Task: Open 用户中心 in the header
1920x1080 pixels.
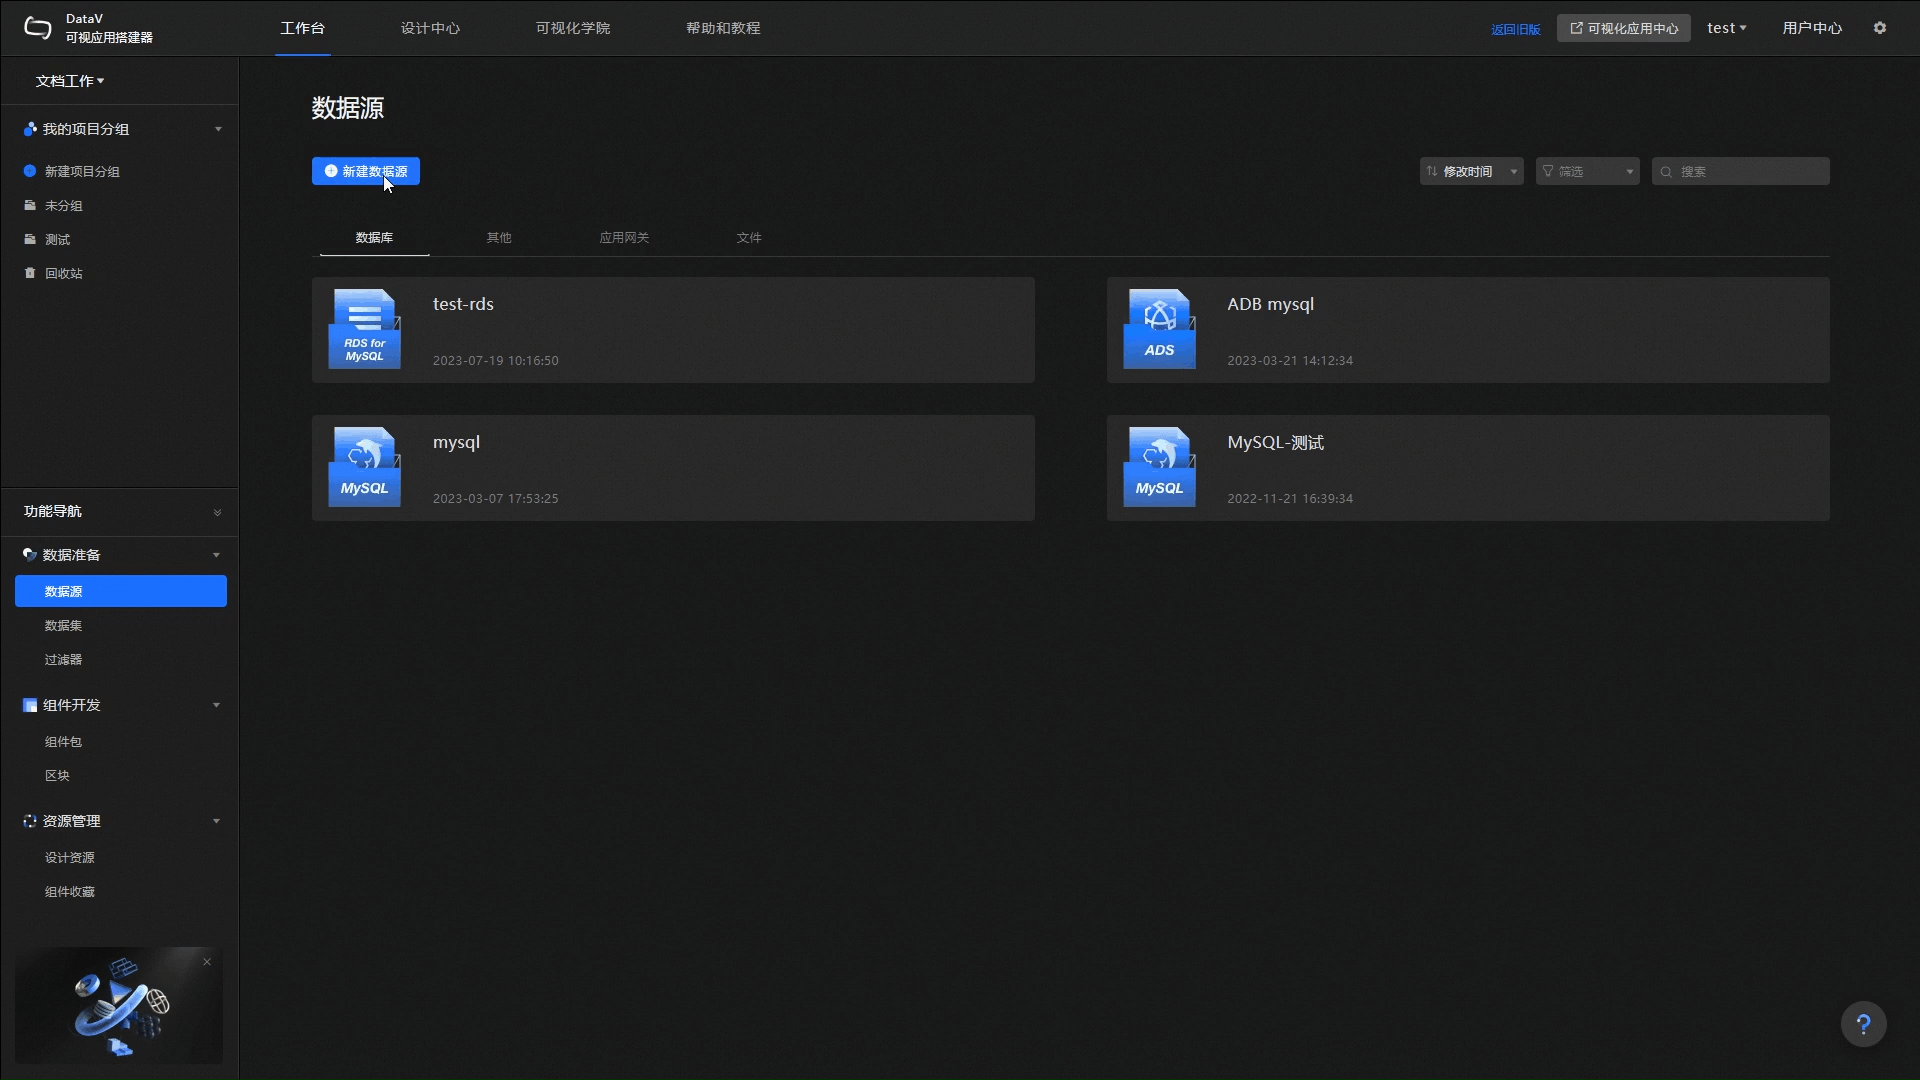Action: 1812,28
